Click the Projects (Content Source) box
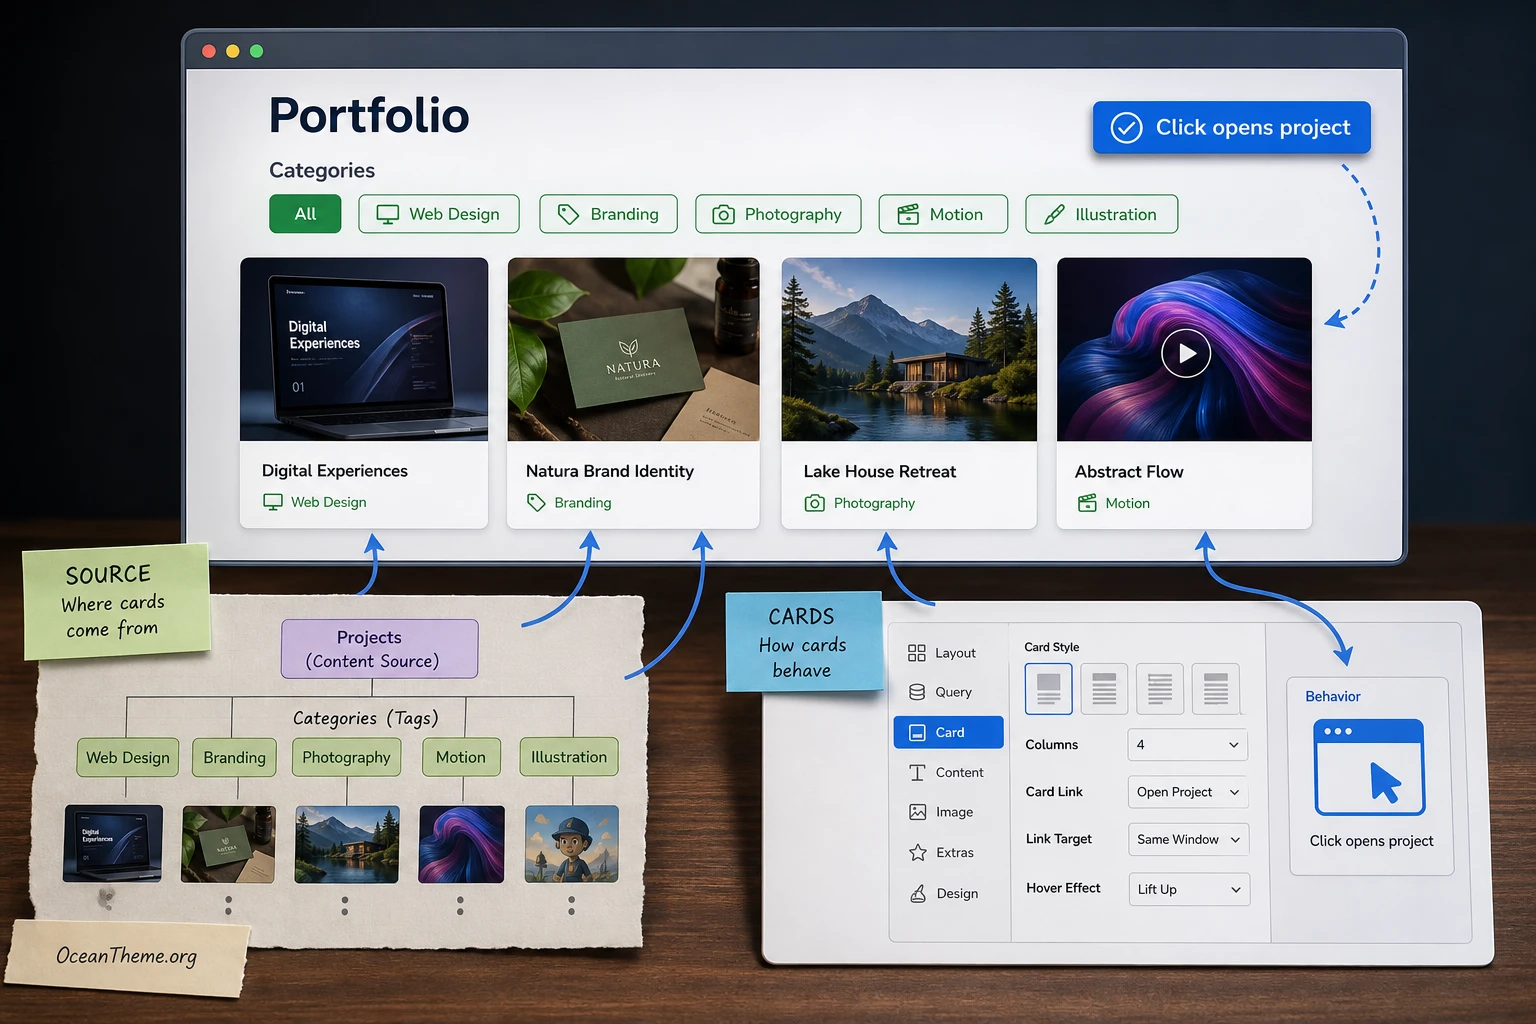Viewport: 1536px width, 1024px height. point(379,649)
